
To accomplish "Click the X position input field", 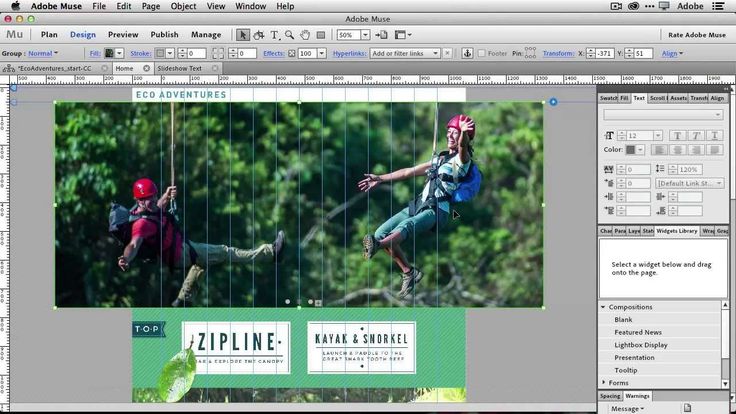I will pos(604,54).
